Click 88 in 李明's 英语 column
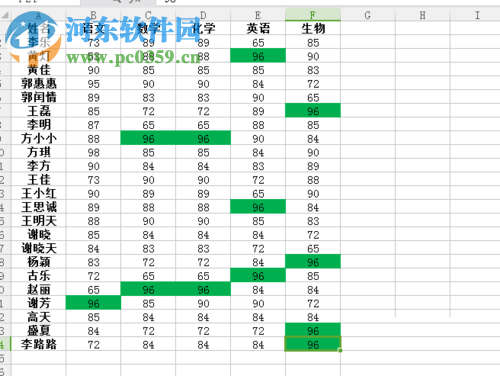This screenshot has height=376, width=500. [x=258, y=125]
